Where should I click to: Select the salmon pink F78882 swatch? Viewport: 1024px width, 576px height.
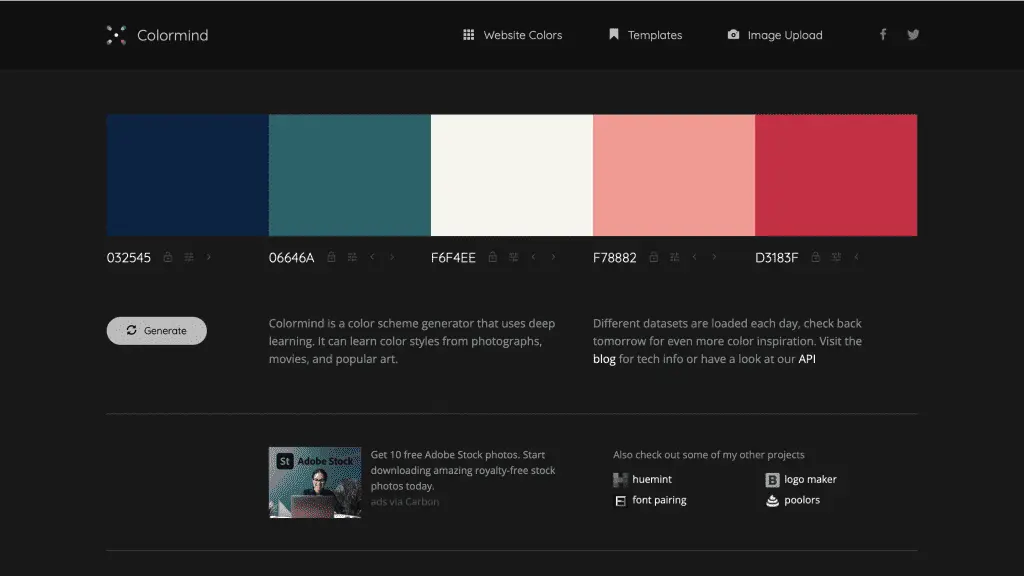click(674, 175)
